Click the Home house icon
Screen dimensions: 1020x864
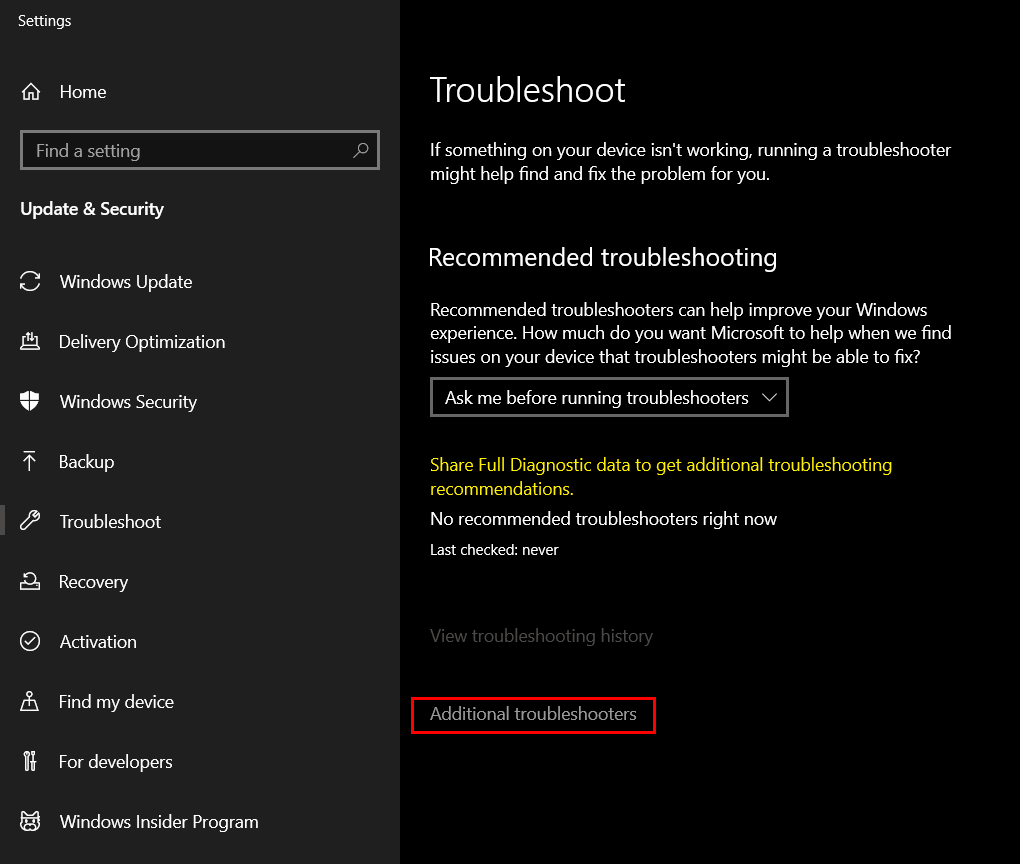[x=31, y=92]
